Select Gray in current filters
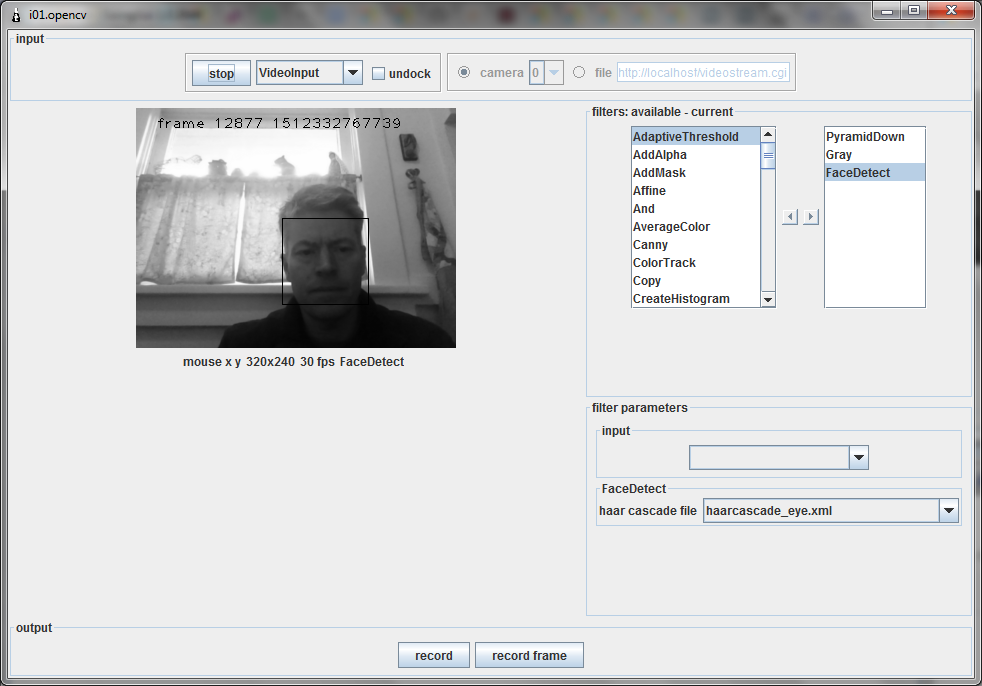The width and height of the screenshot is (982, 686). 874,155
